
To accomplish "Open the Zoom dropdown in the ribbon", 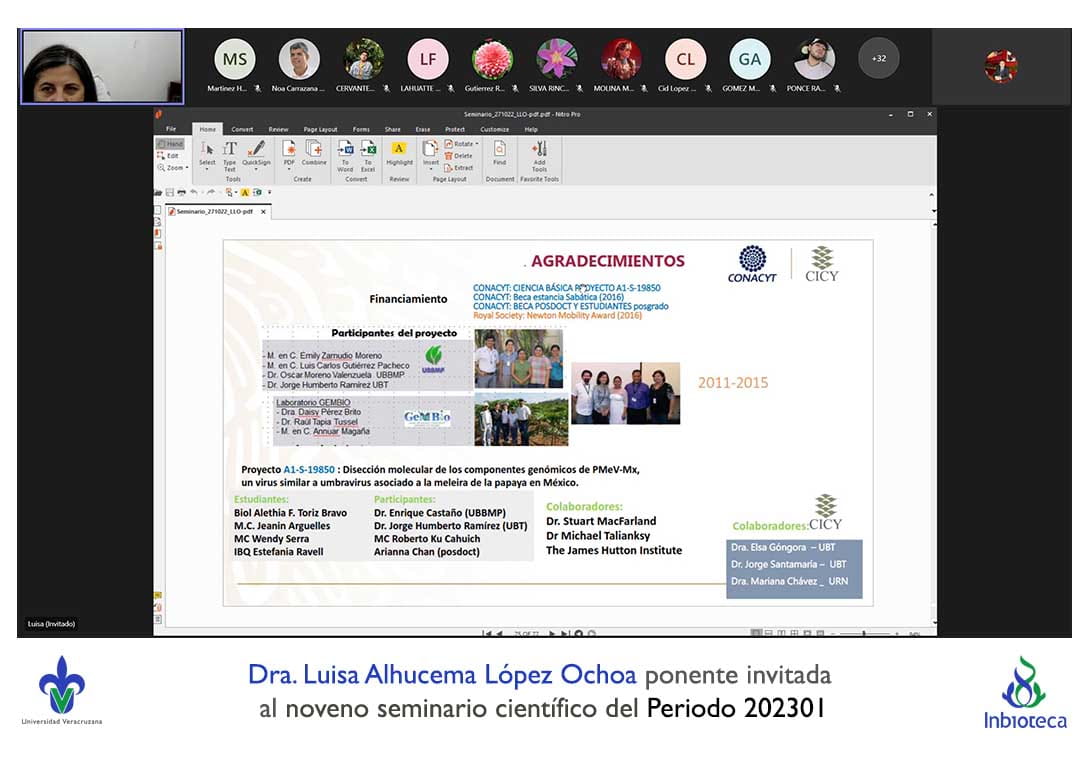I will coord(171,168).
